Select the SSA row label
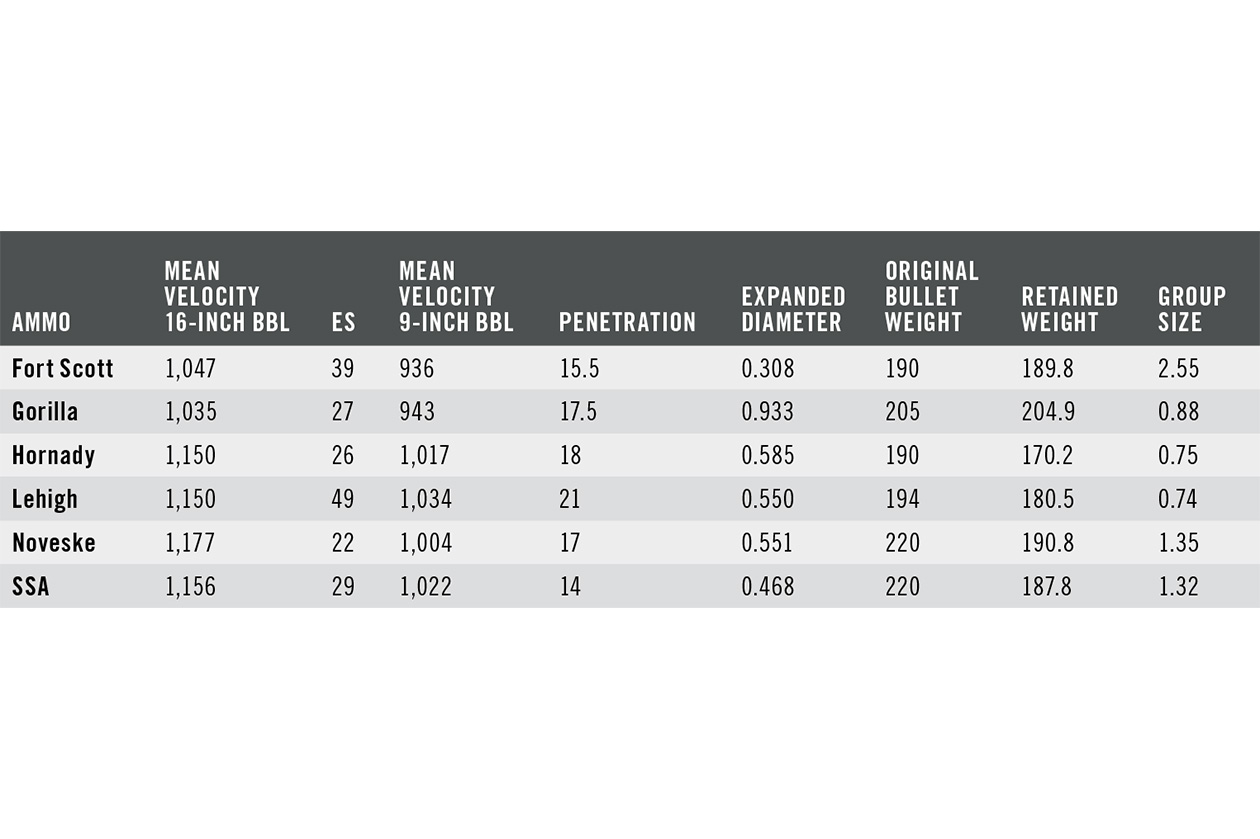This screenshot has height=839, width=1260. pos(31,586)
